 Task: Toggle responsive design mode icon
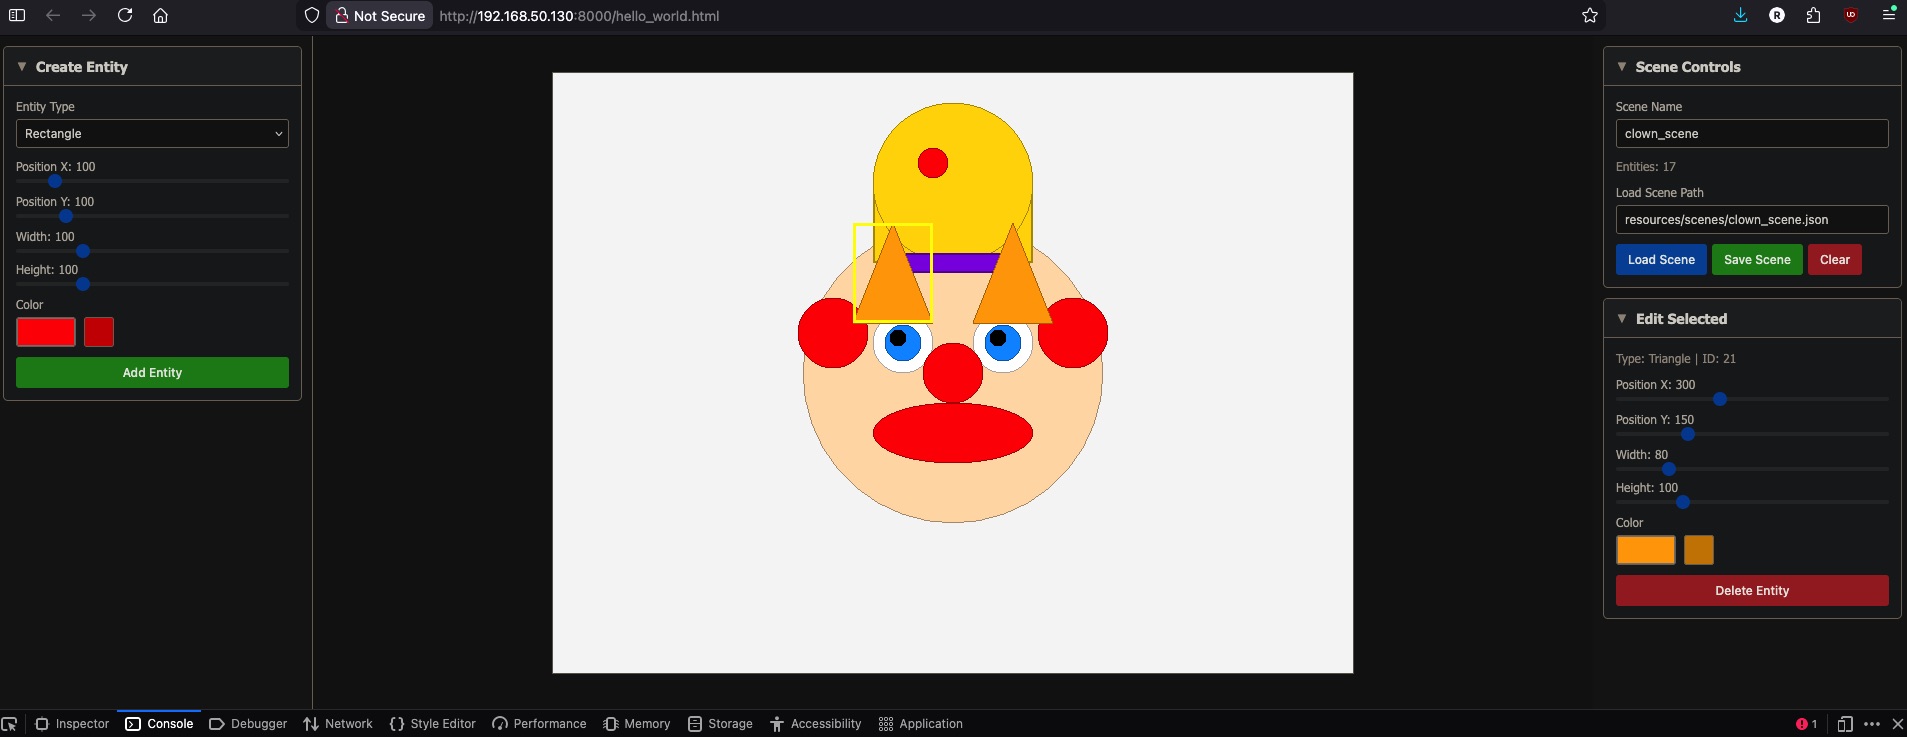click(x=1845, y=724)
